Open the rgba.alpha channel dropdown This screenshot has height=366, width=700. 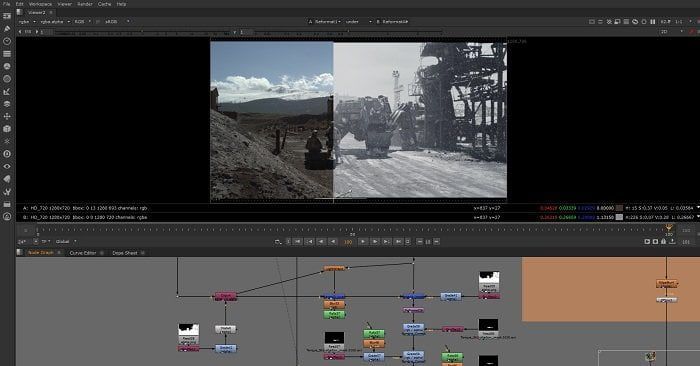(x=55, y=21)
